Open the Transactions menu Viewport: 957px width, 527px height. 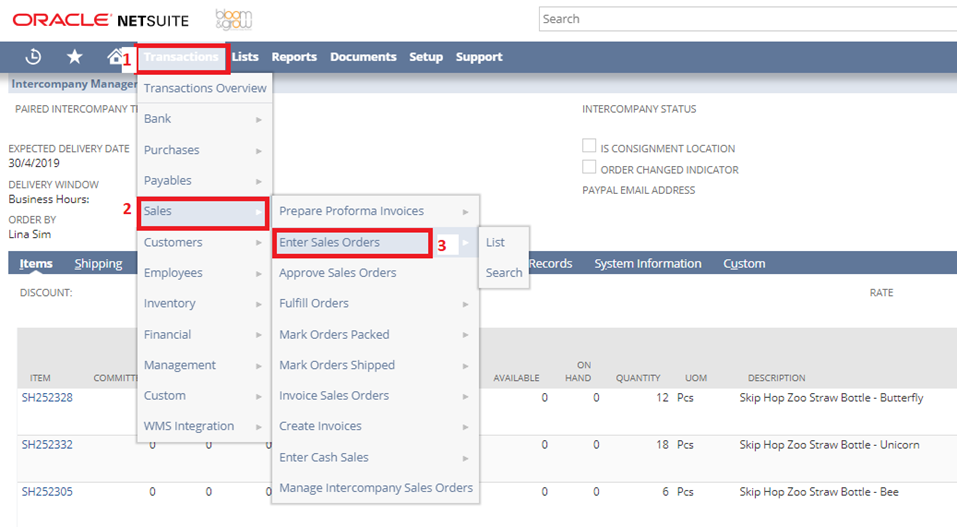point(181,57)
